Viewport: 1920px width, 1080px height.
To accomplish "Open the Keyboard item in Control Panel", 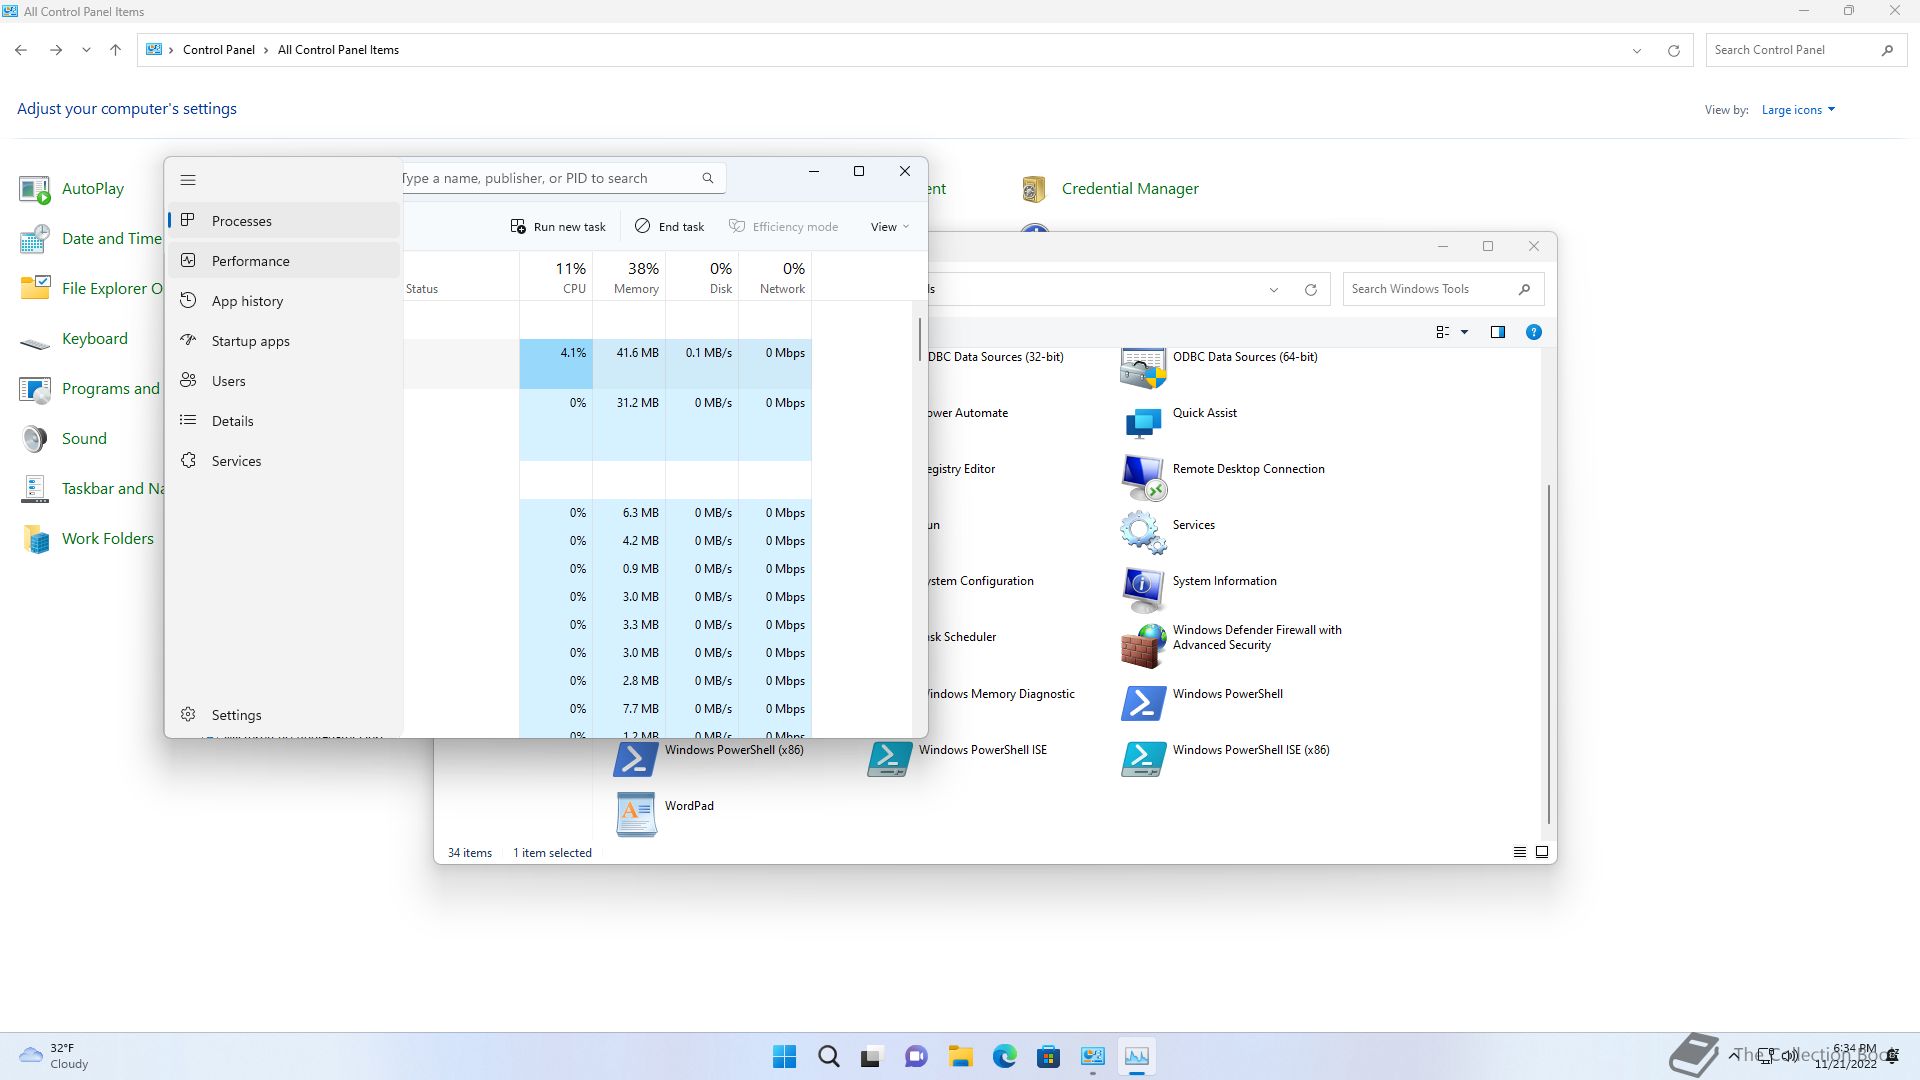I will (73, 339).
